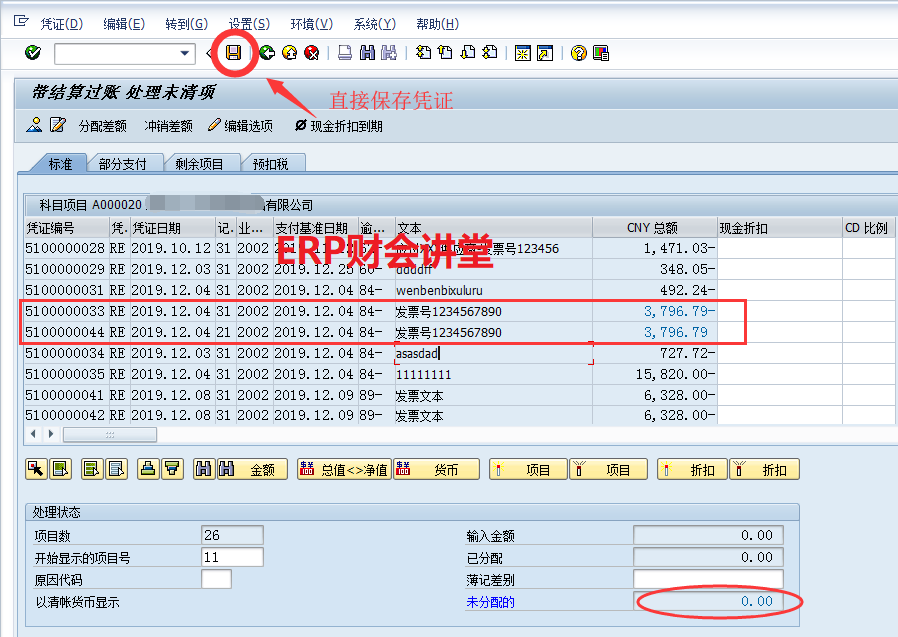This screenshot has width=898, height=637.
Task: Switch to the 部分支付 tab
Action: click(x=123, y=164)
